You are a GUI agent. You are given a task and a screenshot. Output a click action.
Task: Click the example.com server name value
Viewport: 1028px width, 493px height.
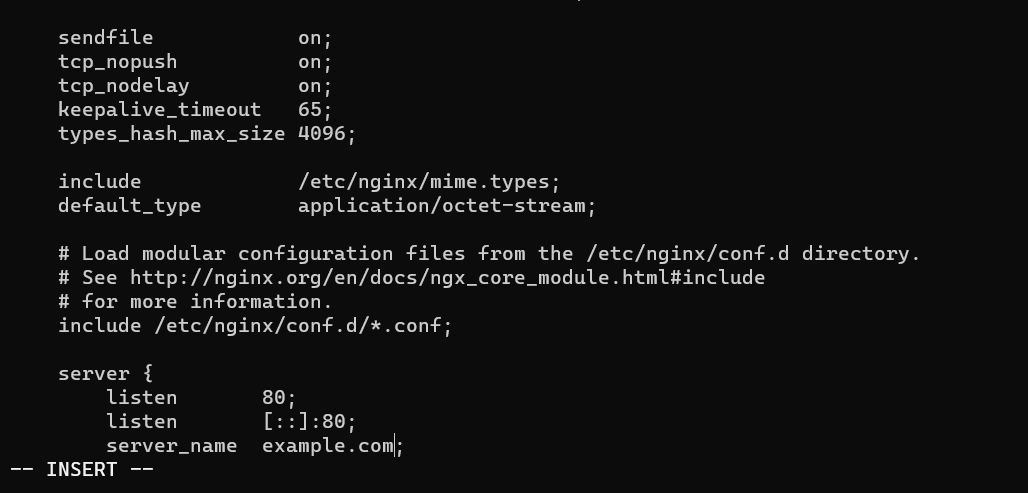[x=327, y=446]
